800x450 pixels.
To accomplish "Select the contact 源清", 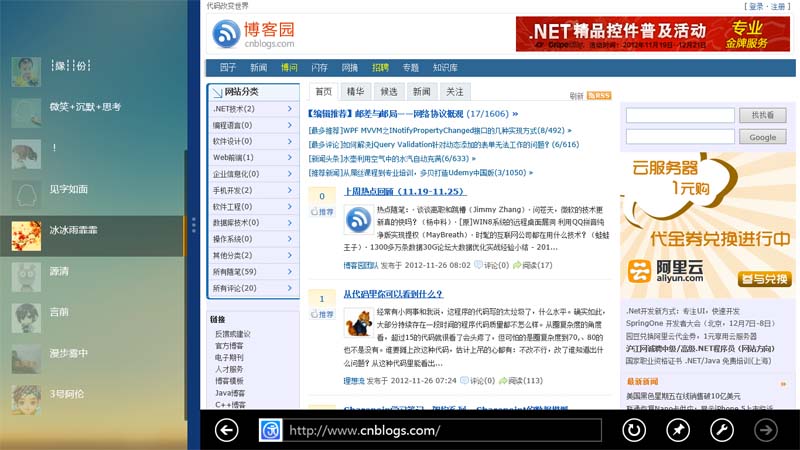I will [92, 277].
